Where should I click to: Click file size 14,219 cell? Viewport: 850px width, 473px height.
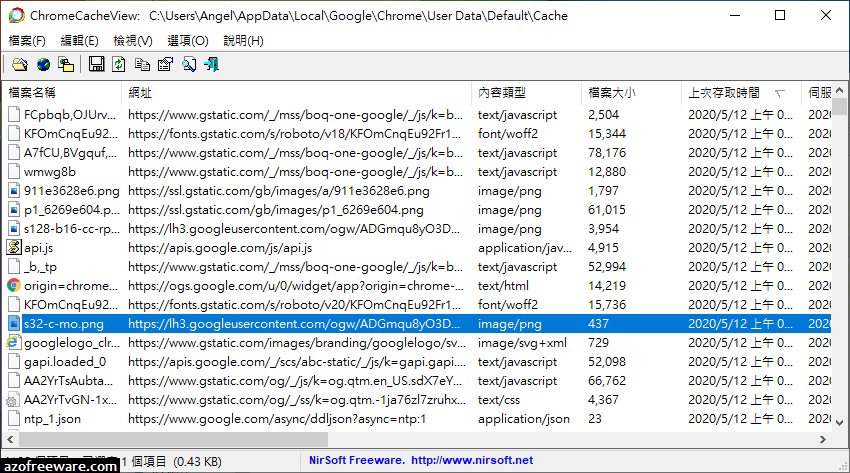(x=607, y=286)
